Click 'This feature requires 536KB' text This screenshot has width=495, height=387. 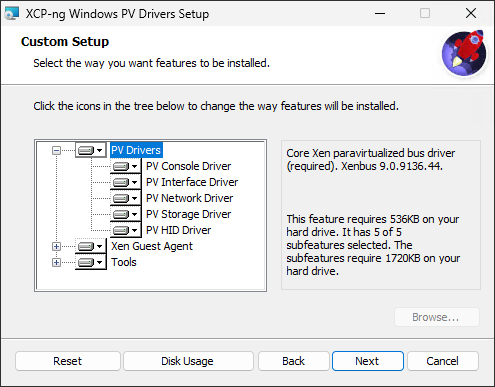[x=373, y=245]
